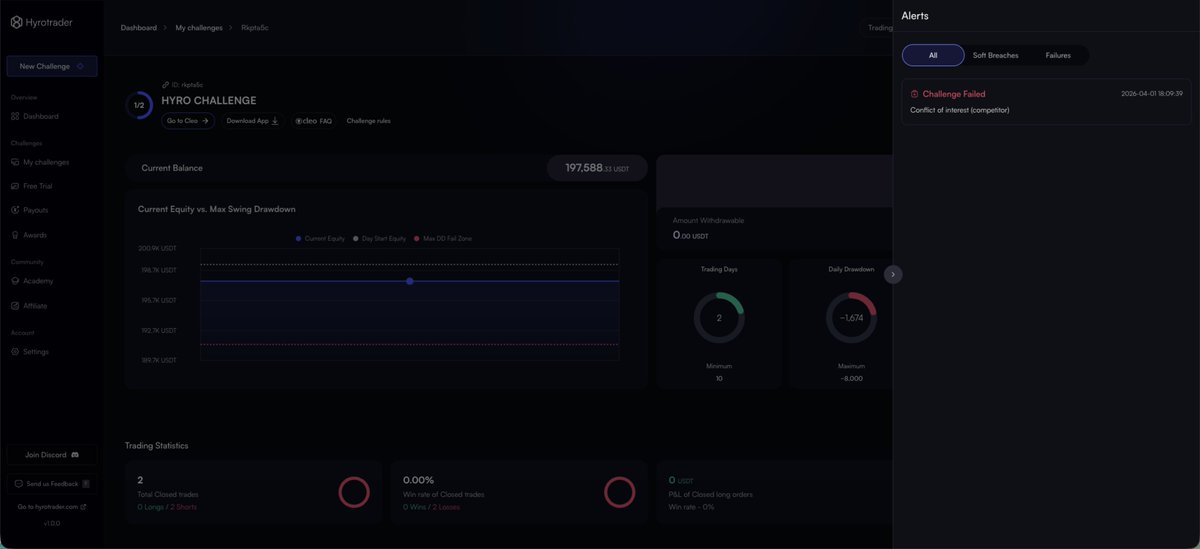Click the 1/2 phase progress ring
1200x549 pixels.
coord(139,105)
